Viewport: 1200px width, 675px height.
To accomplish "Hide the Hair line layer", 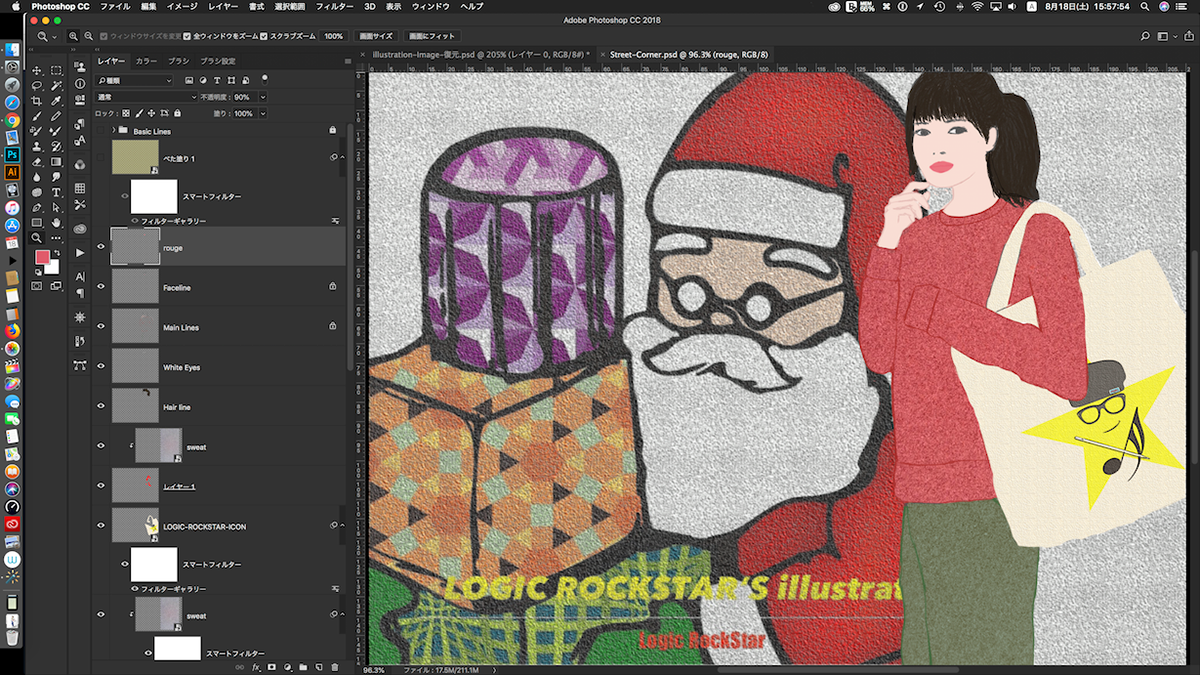I will click(x=100, y=406).
